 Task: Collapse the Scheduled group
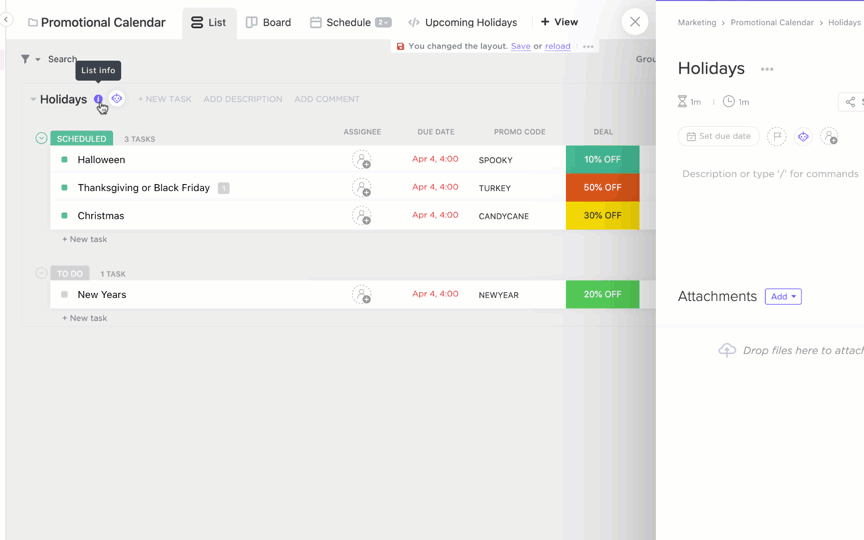click(x=41, y=138)
